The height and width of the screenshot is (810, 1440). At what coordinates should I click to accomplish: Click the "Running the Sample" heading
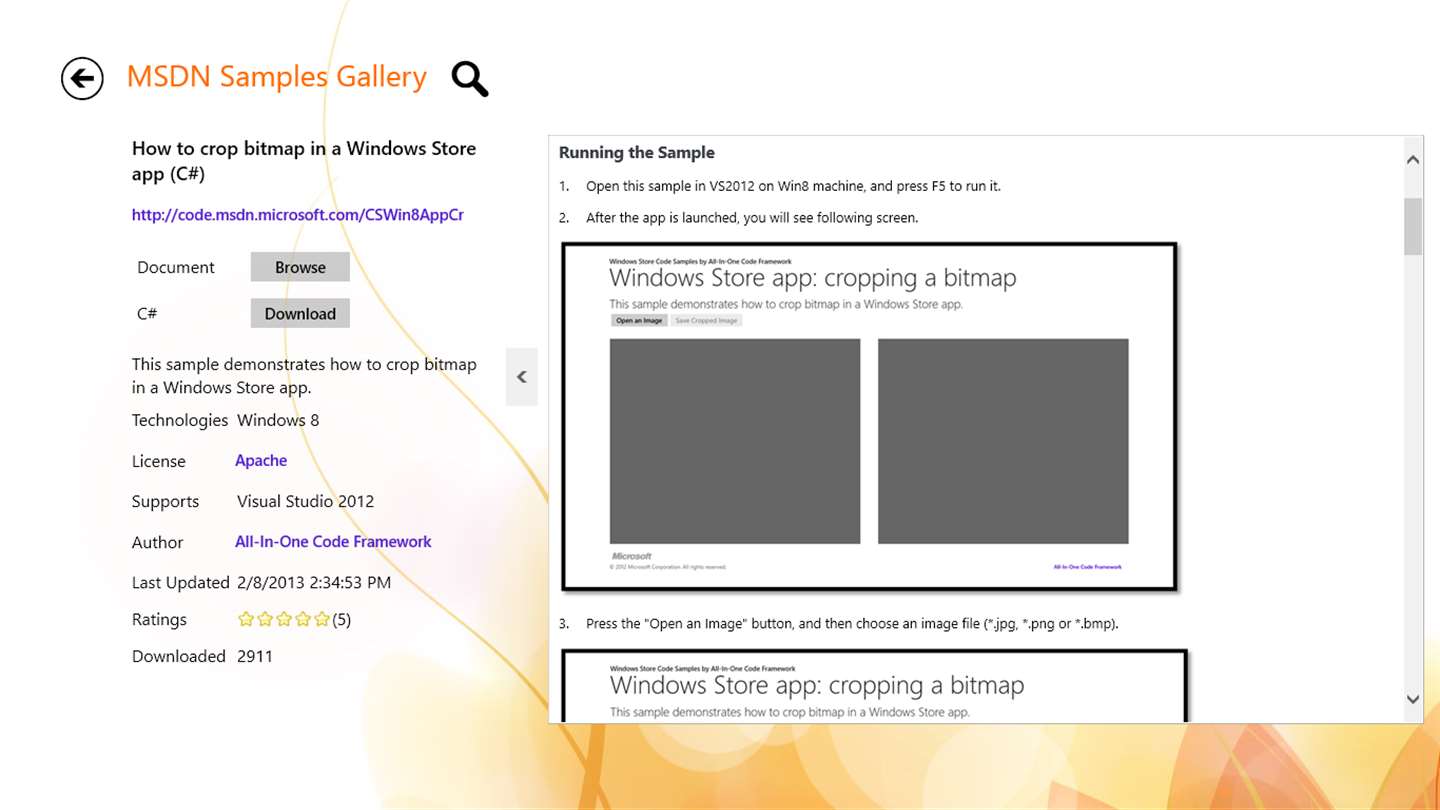point(637,153)
